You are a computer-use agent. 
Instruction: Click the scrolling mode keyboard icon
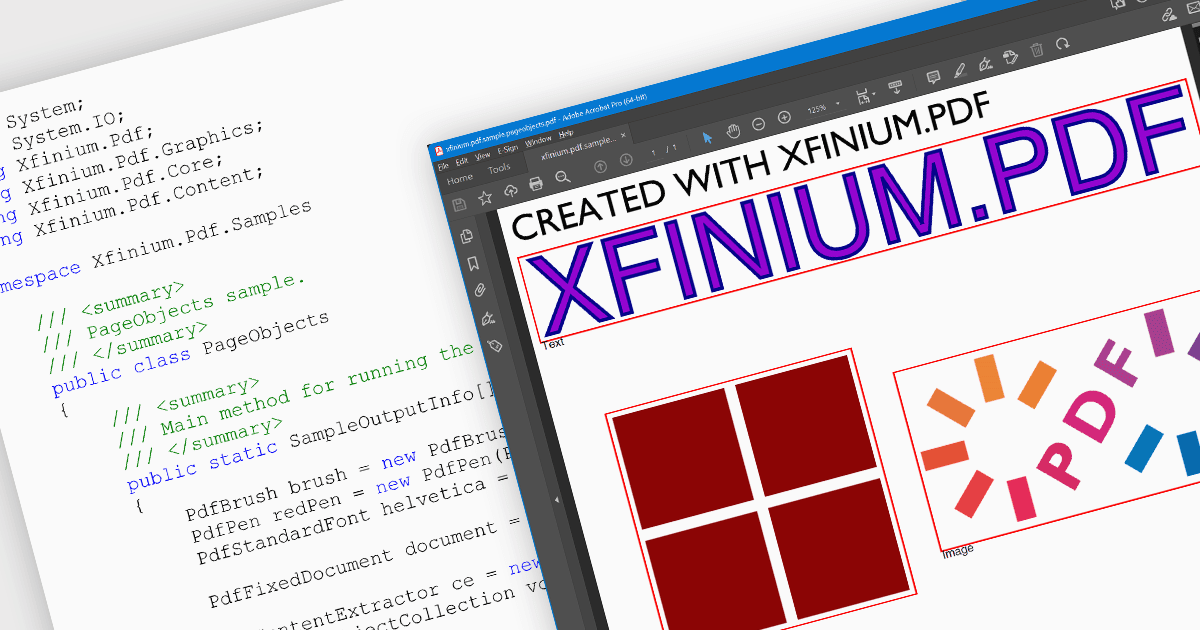(x=895, y=87)
